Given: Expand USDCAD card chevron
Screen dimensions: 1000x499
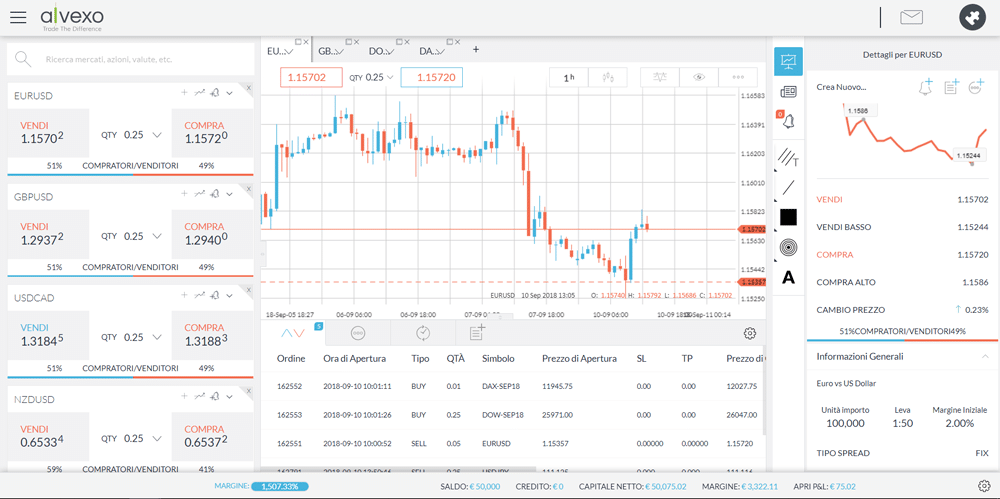Looking at the screenshot, I should point(230,295).
